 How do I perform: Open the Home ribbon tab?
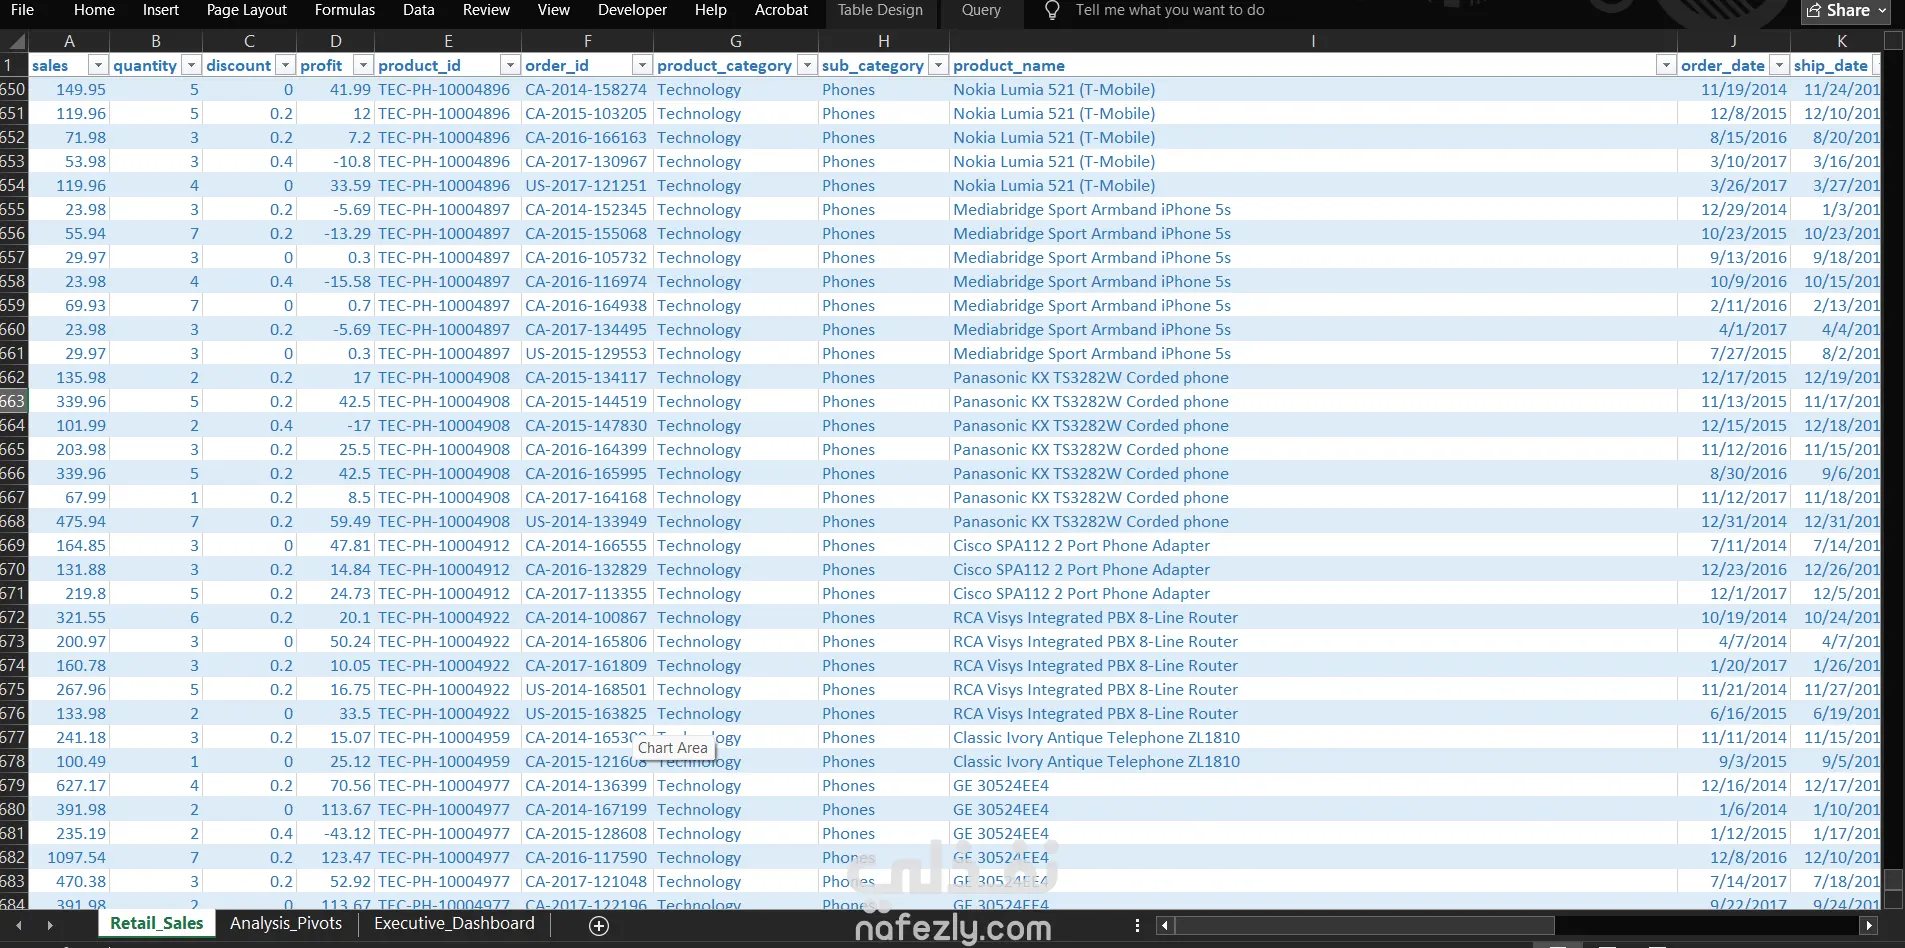click(94, 10)
